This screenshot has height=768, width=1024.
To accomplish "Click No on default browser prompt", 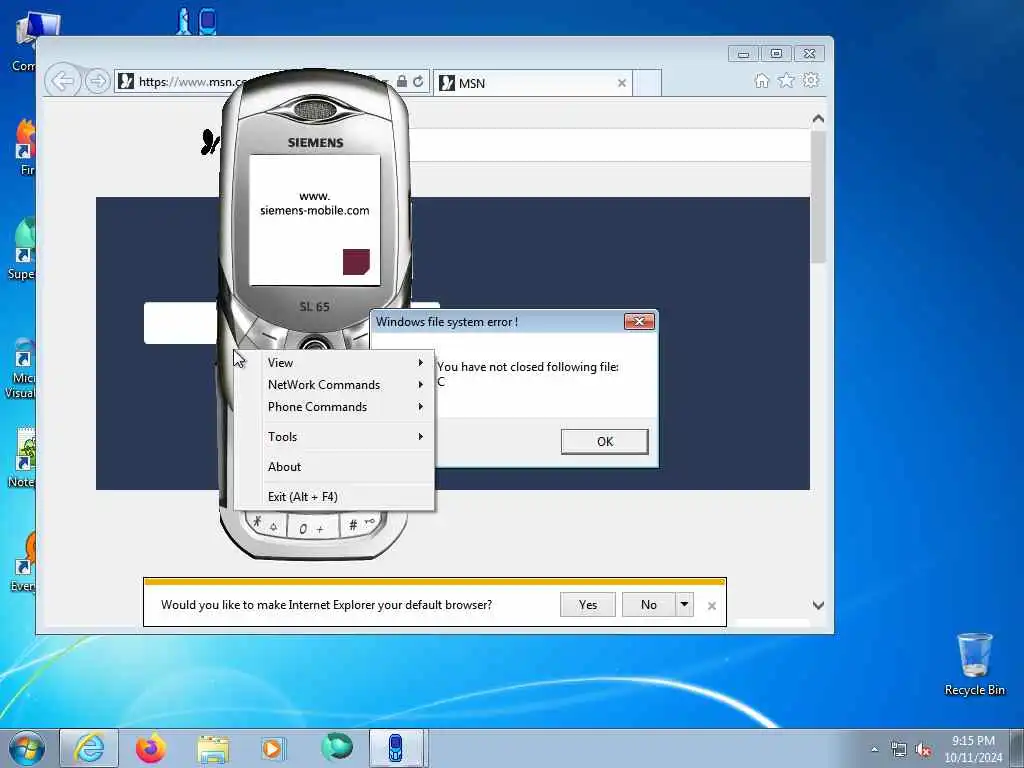I will tap(648, 605).
